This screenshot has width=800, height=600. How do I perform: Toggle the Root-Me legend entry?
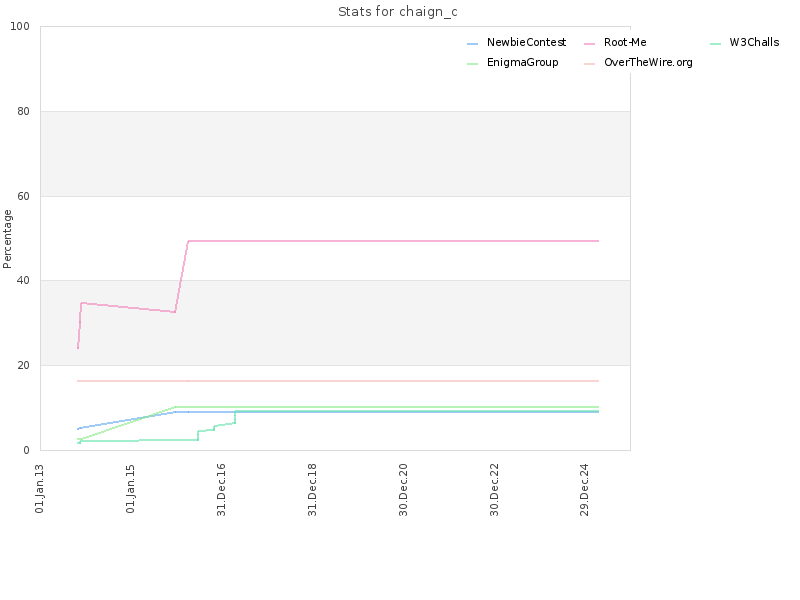click(615, 42)
